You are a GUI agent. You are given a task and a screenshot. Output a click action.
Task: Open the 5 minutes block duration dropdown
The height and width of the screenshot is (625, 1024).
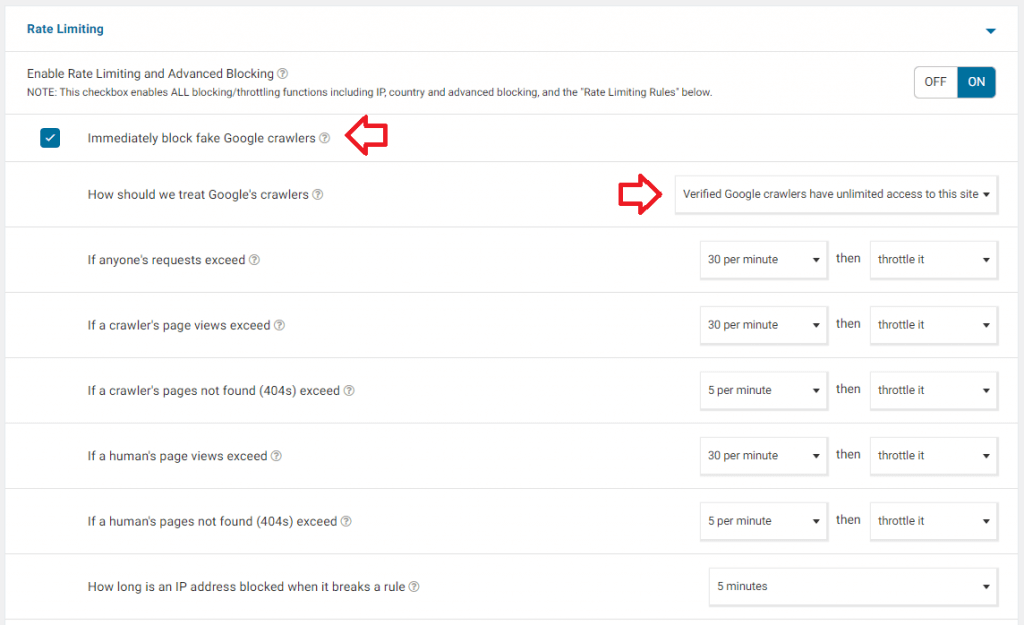(x=853, y=586)
